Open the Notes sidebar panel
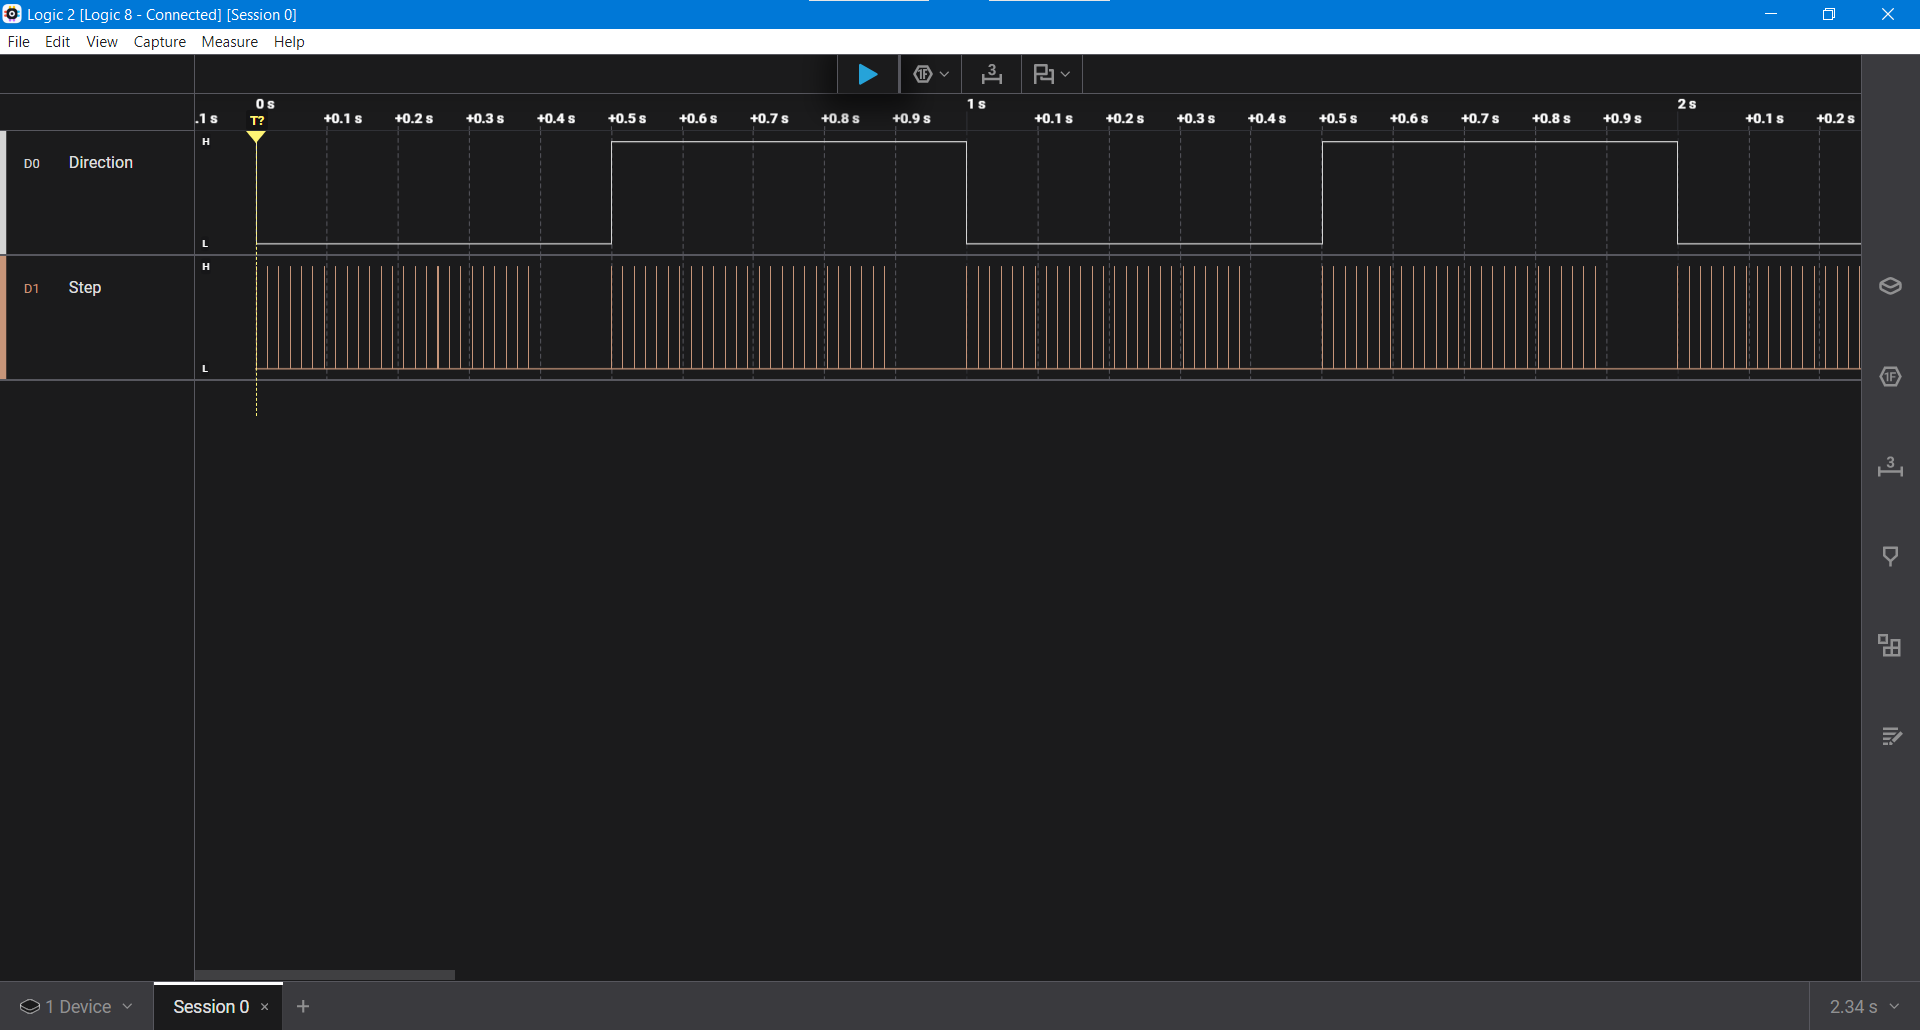 click(1890, 736)
